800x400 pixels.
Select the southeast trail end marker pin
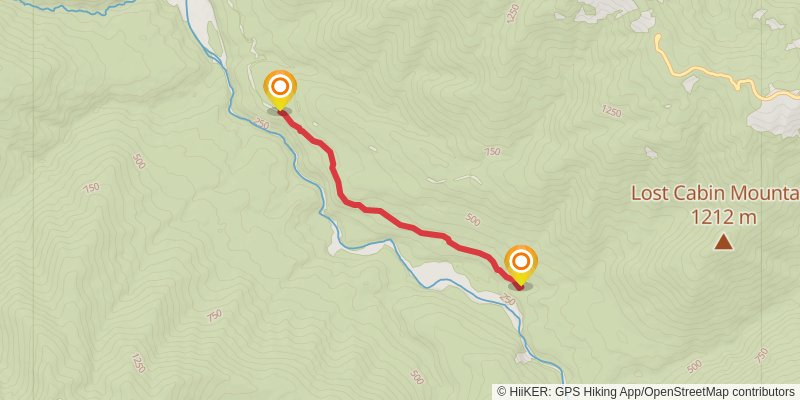520,266
